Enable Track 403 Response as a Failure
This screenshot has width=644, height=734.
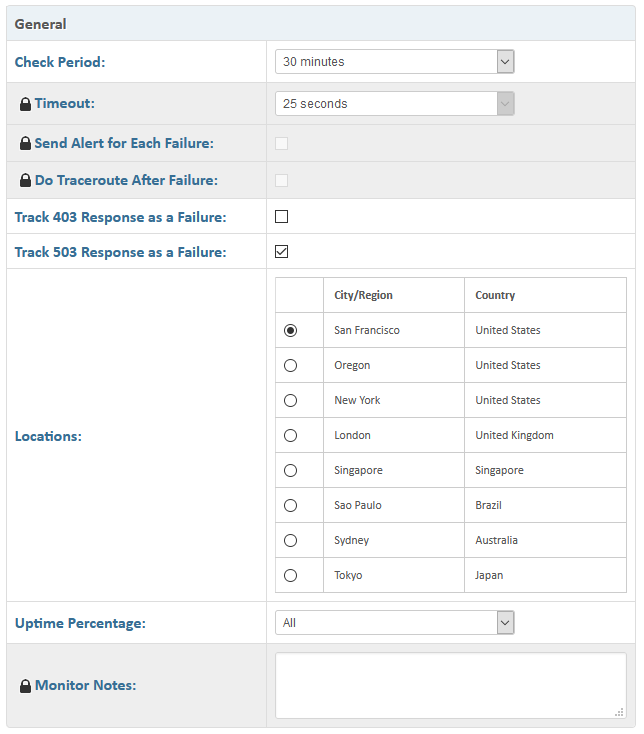click(281, 217)
